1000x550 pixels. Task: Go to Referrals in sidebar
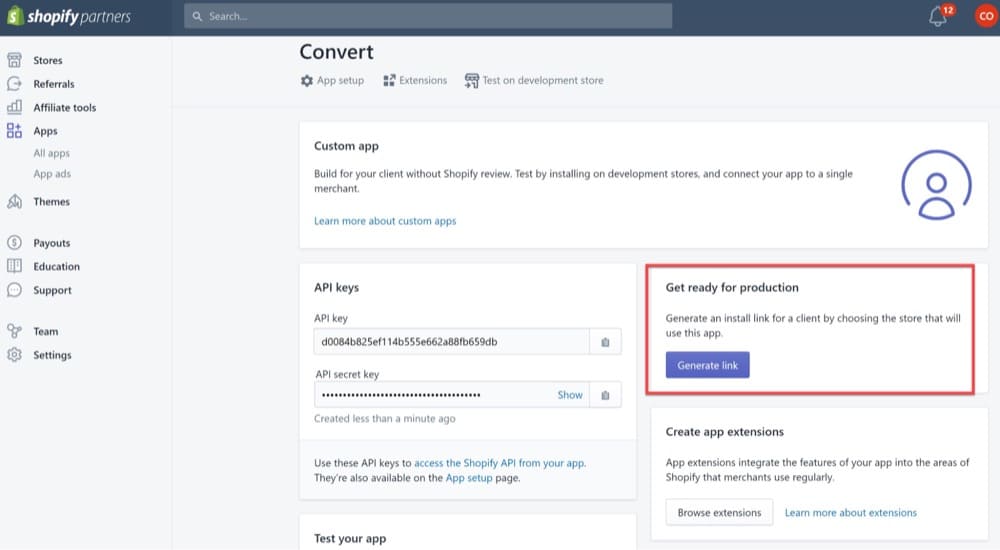[53, 84]
